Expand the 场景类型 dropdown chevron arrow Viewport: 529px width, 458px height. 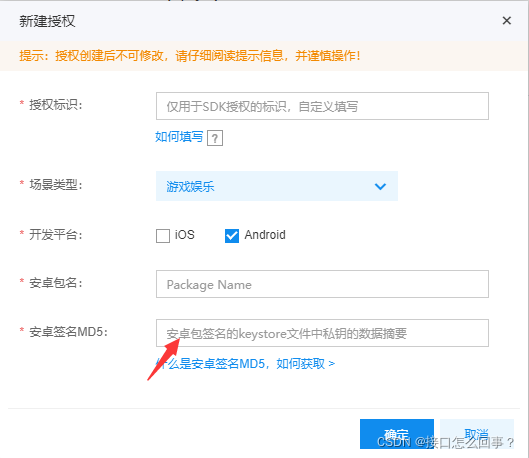click(x=380, y=186)
